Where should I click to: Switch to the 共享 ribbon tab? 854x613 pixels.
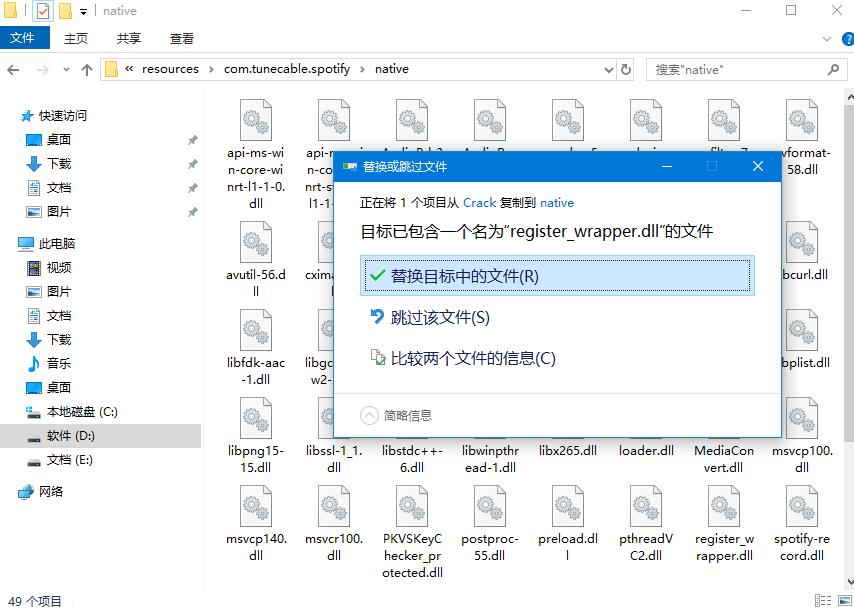[129, 39]
